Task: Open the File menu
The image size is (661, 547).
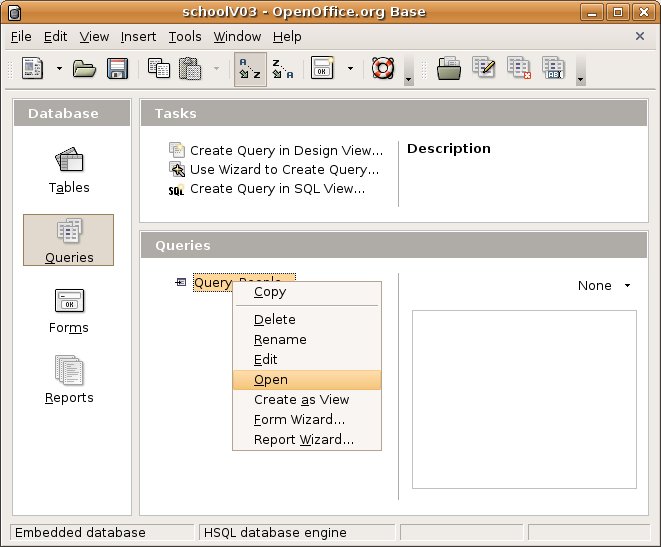Action: point(21,37)
